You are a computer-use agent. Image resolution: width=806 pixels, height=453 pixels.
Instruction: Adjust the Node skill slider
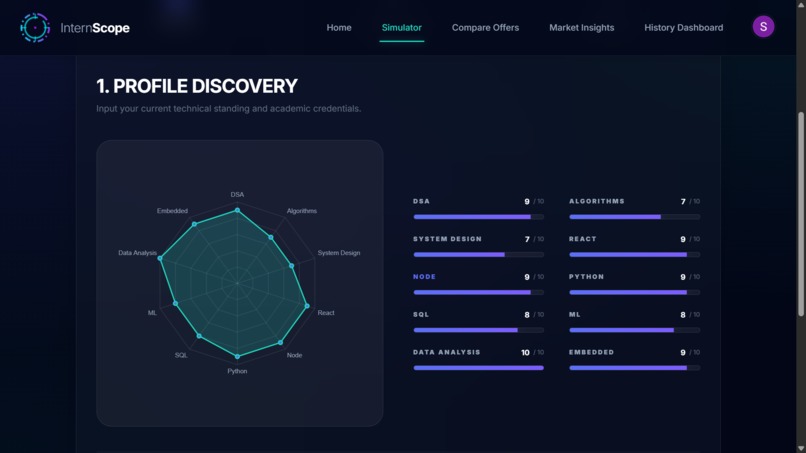479,293
